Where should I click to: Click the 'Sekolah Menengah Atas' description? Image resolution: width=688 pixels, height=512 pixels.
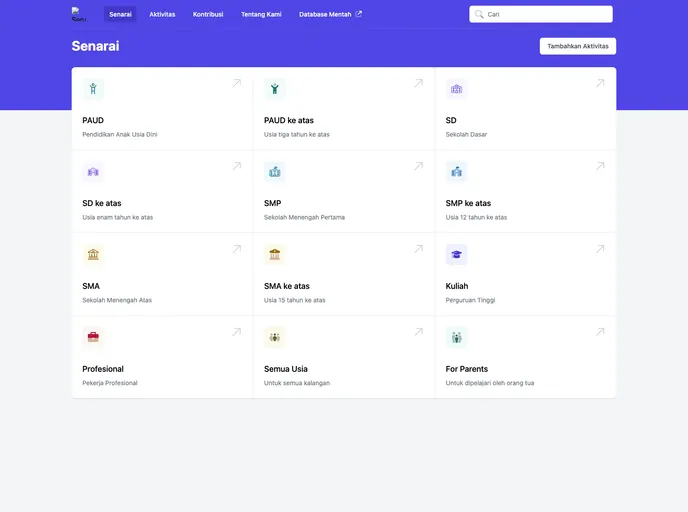(117, 300)
